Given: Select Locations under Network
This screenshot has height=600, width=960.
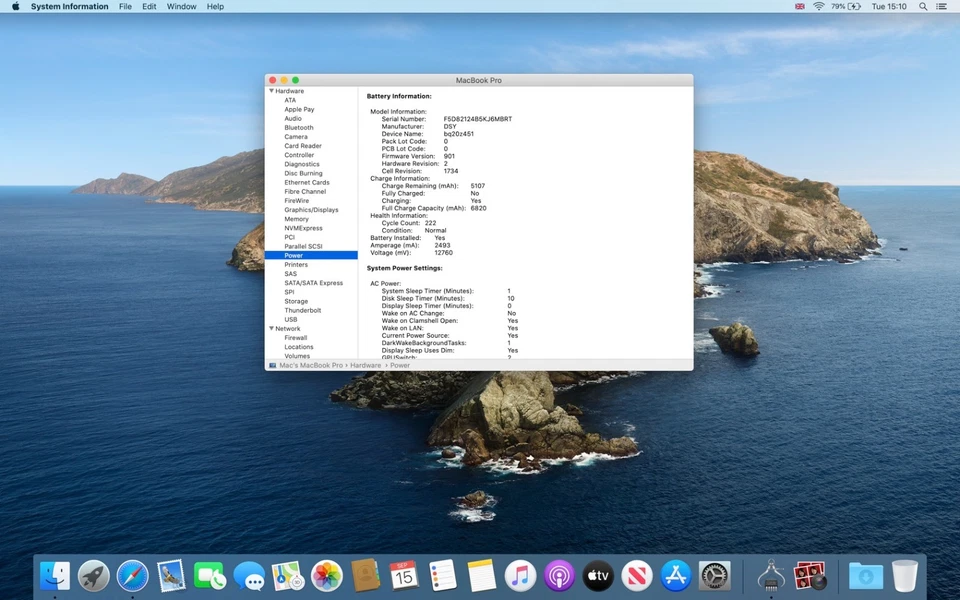Looking at the screenshot, I should (x=299, y=347).
